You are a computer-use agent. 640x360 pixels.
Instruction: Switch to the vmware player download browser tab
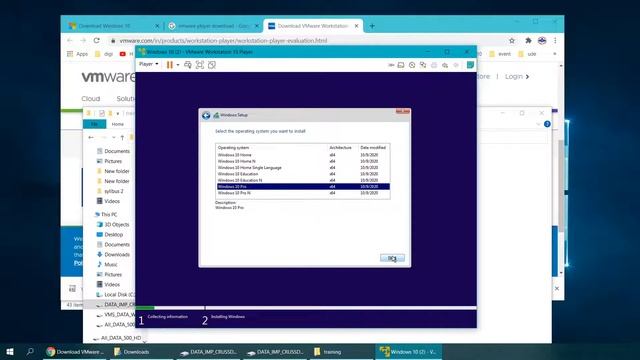point(213,26)
